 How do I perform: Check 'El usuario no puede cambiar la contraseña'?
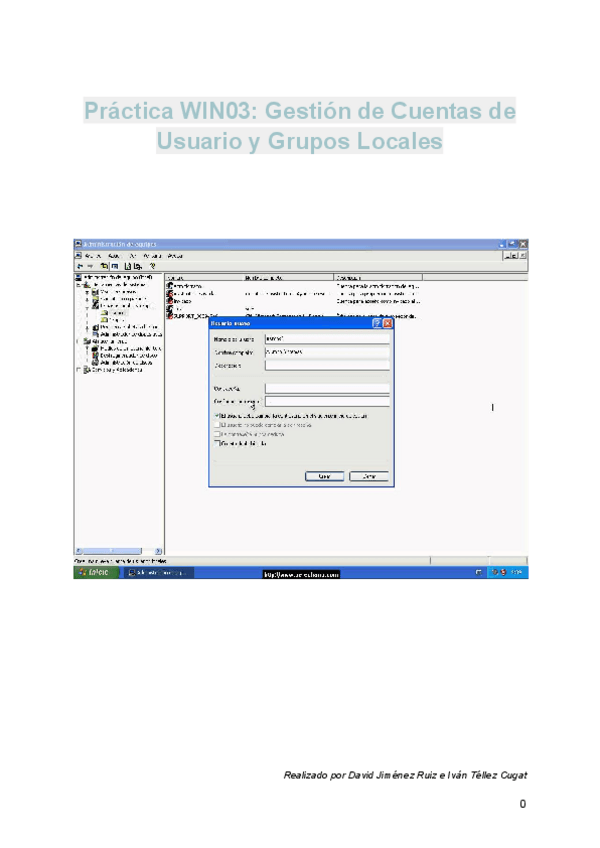[x=217, y=425]
